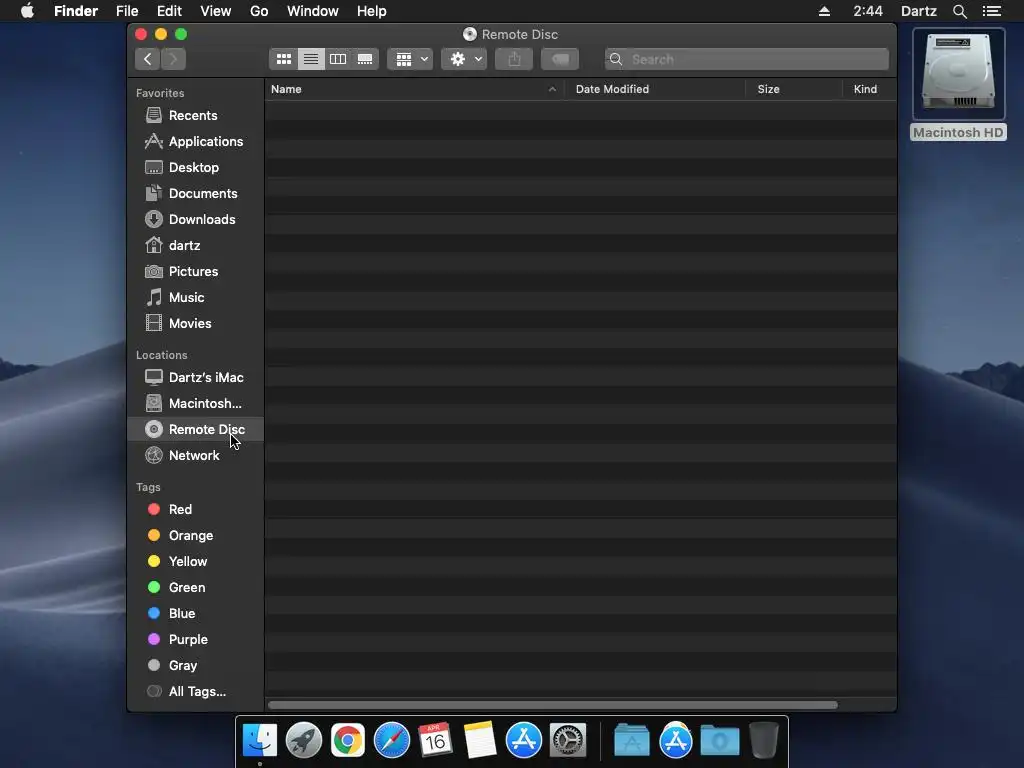Go back with the left chevron button
Screen dimensions: 1024x768
point(148,59)
